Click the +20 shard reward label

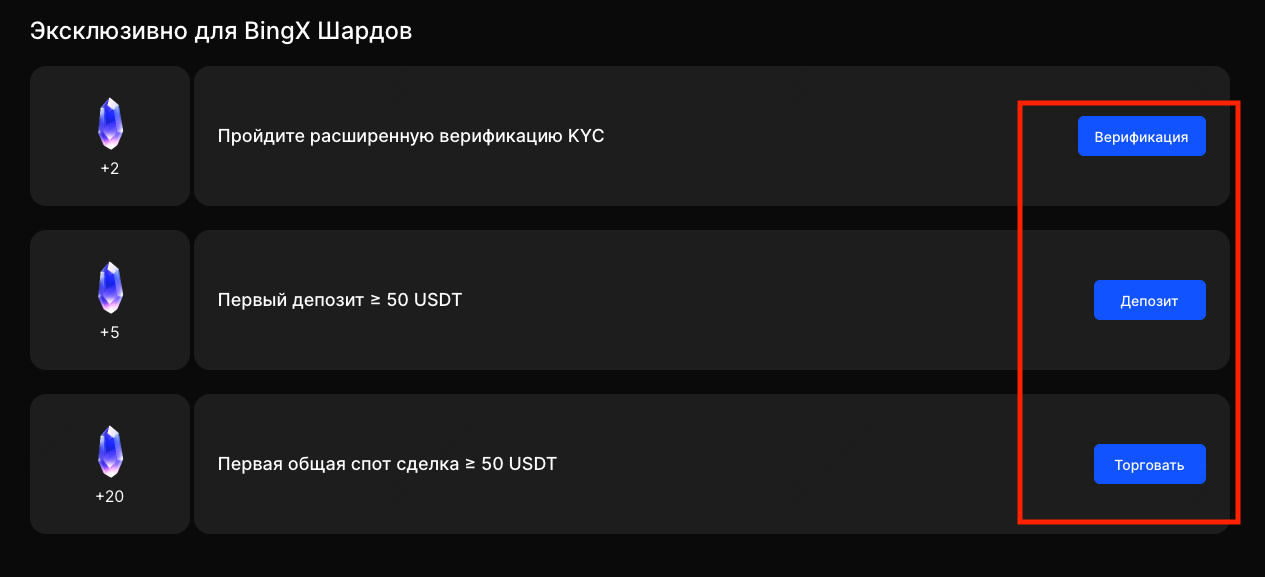[110, 497]
